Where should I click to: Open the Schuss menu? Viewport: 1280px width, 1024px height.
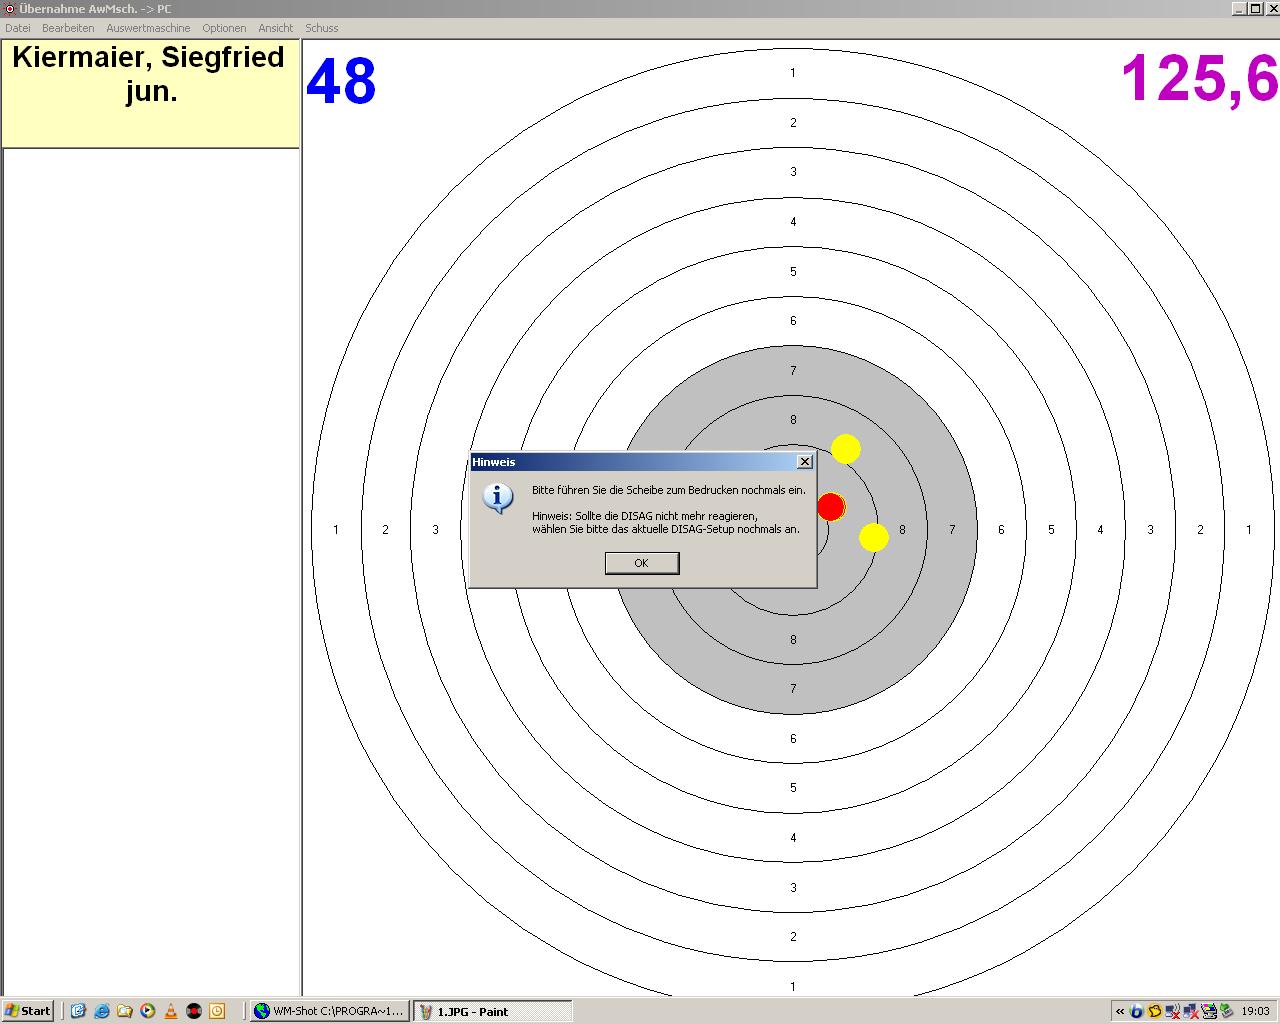[x=322, y=28]
